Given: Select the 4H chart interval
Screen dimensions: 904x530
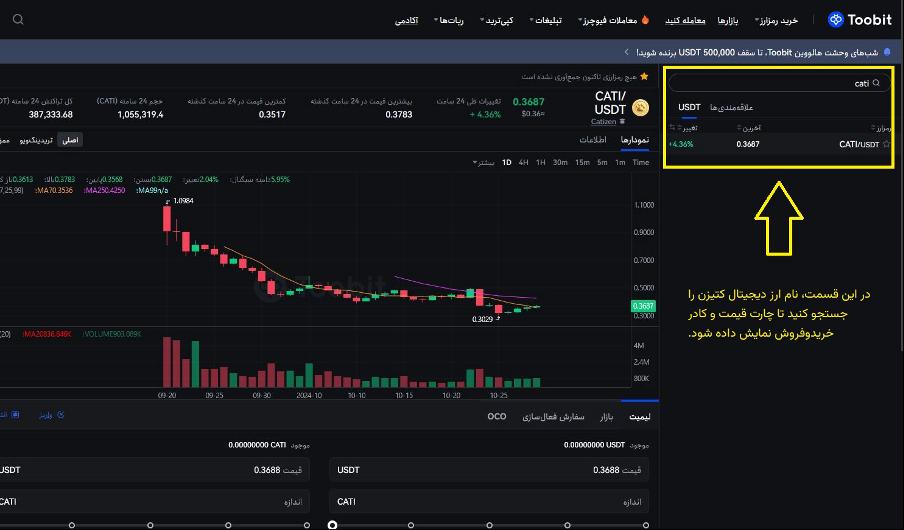Looking at the screenshot, I should [523, 163].
